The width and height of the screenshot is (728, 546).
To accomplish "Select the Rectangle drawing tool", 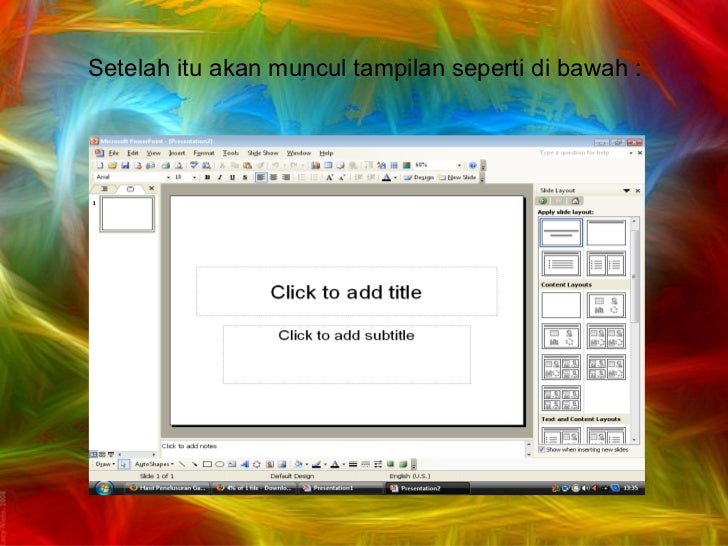I will (x=207, y=464).
